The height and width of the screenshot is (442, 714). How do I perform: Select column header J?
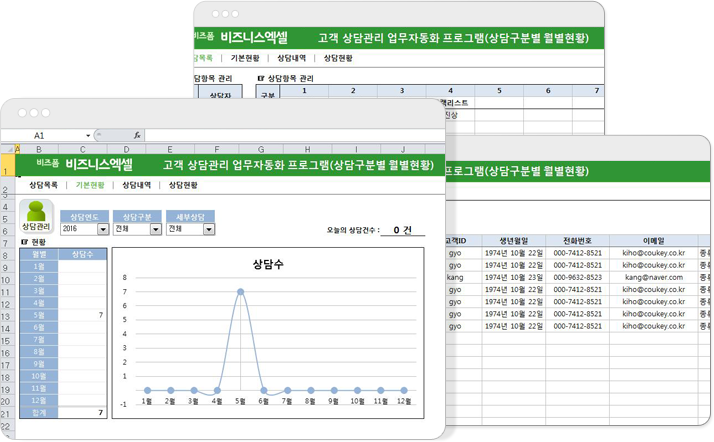coord(403,149)
